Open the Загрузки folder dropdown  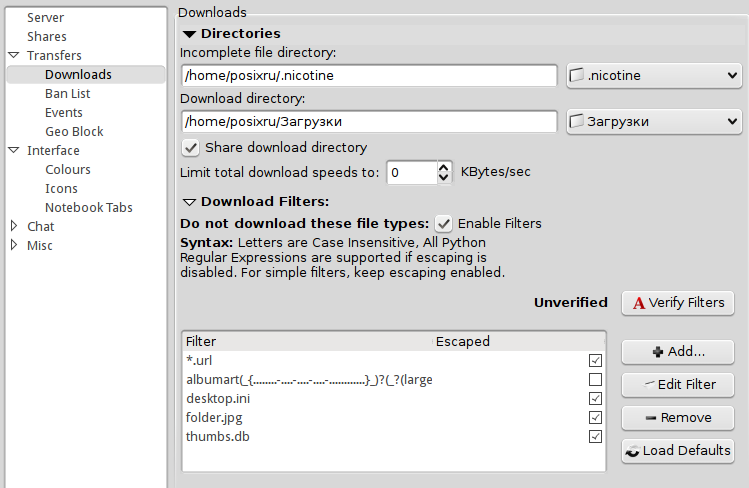coord(654,121)
